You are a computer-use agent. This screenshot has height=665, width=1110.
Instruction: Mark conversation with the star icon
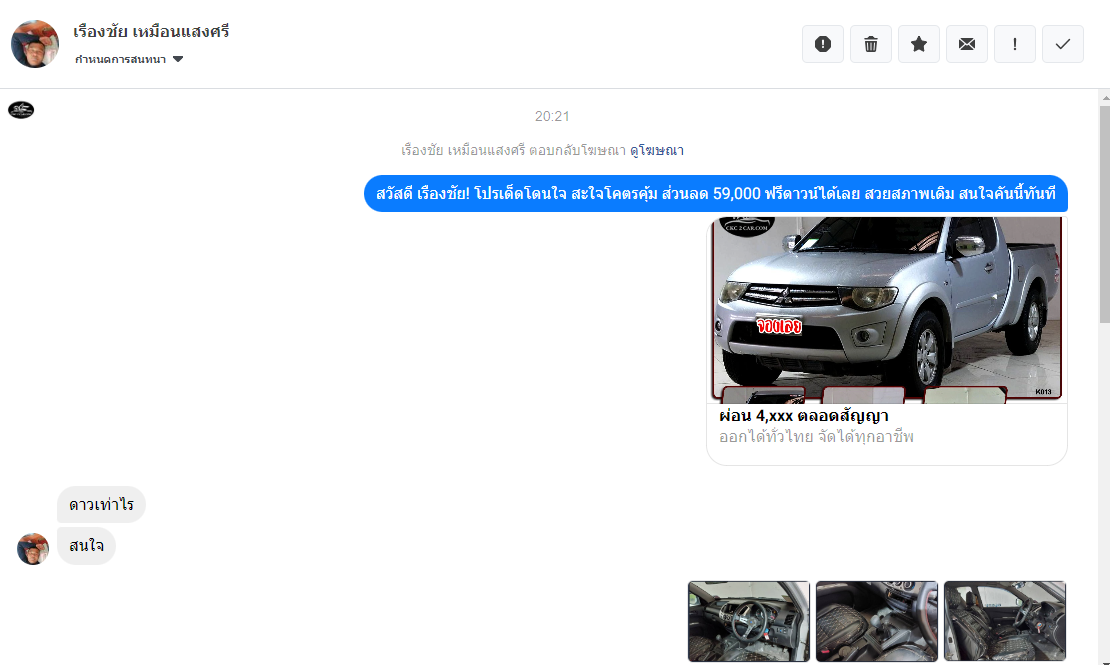tap(919, 44)
